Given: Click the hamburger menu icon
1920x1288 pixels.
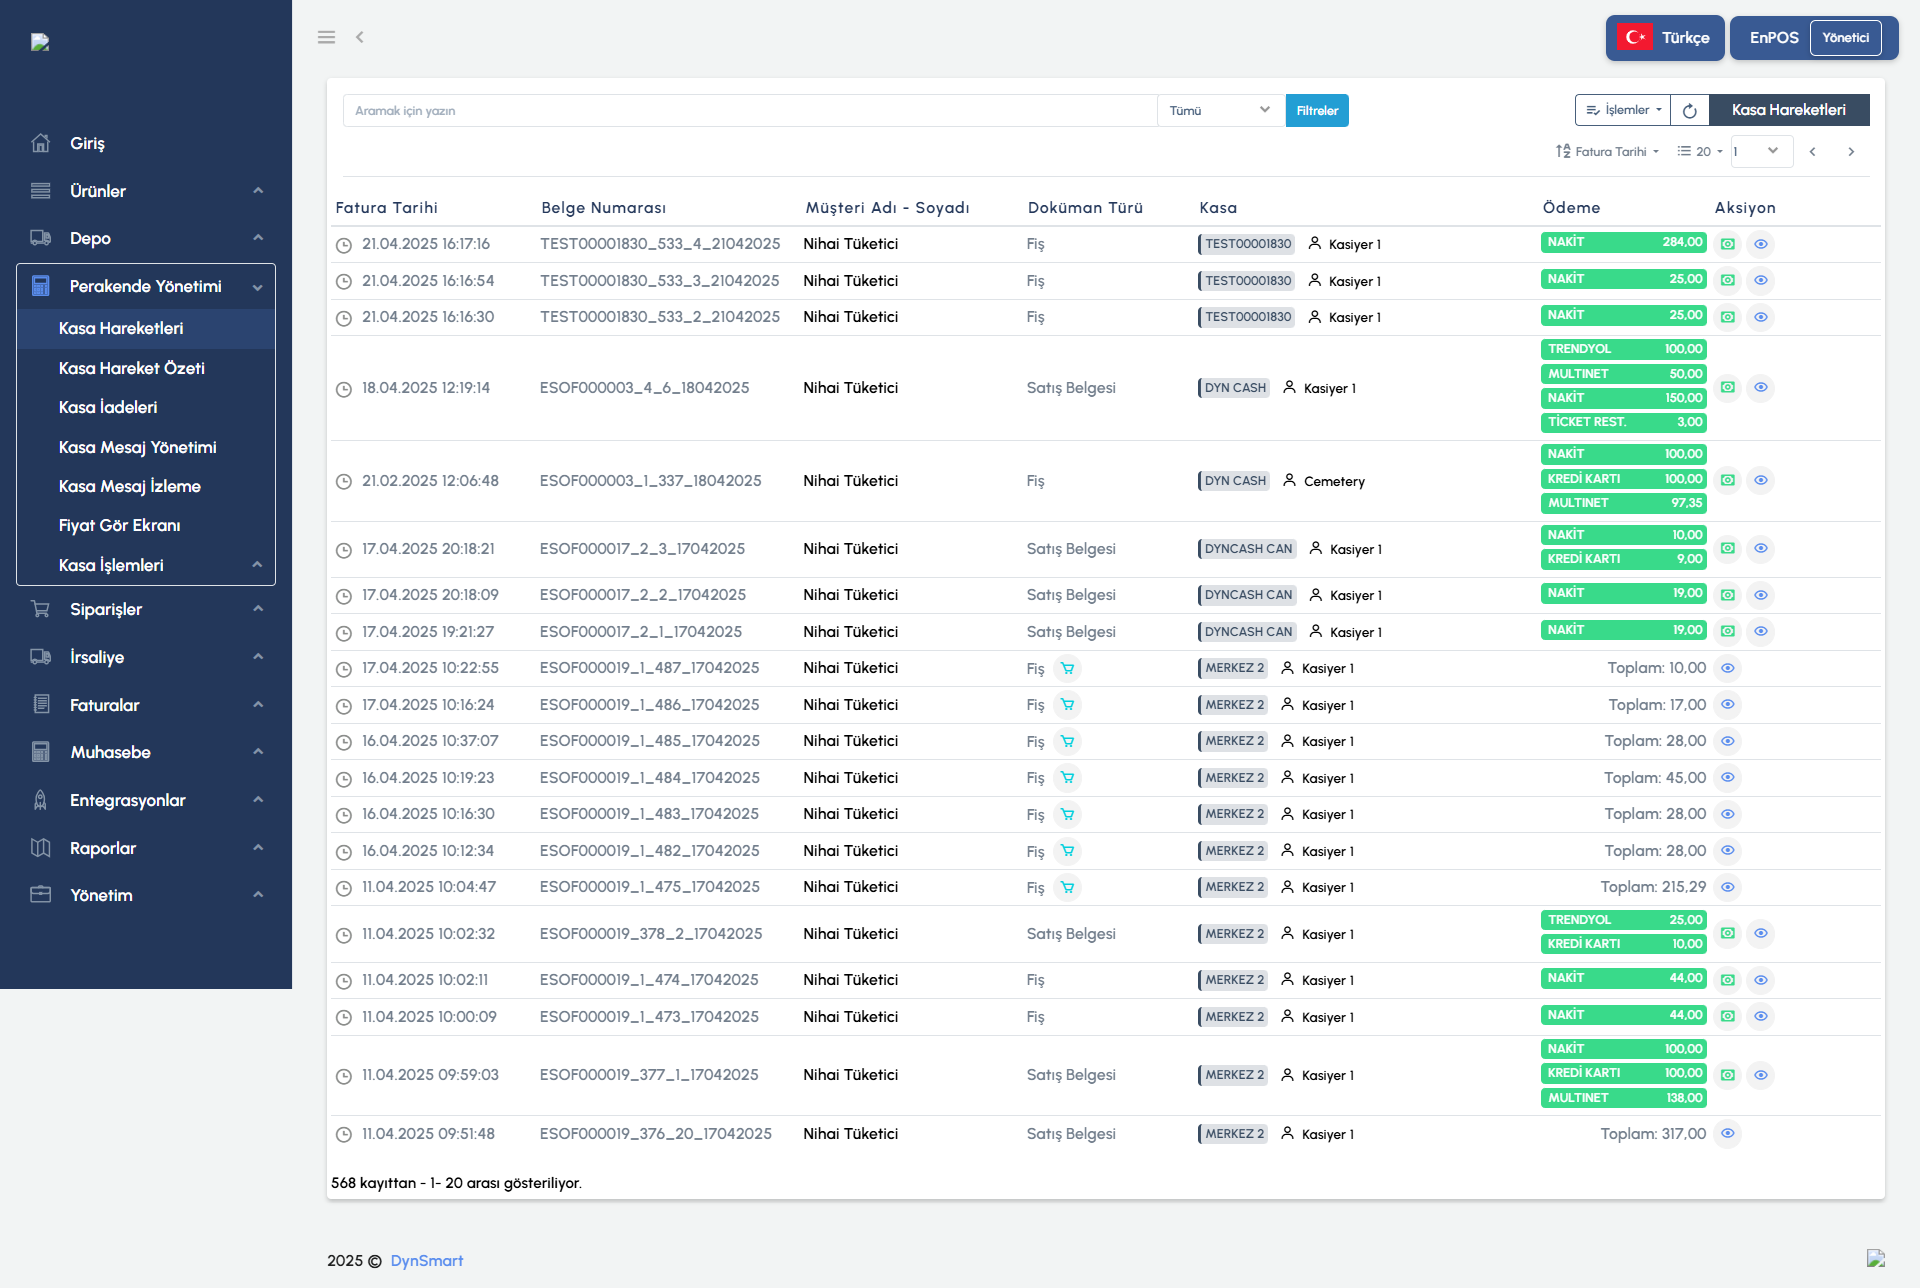Looking at the screenshot, I should click(x=326, y=37).
